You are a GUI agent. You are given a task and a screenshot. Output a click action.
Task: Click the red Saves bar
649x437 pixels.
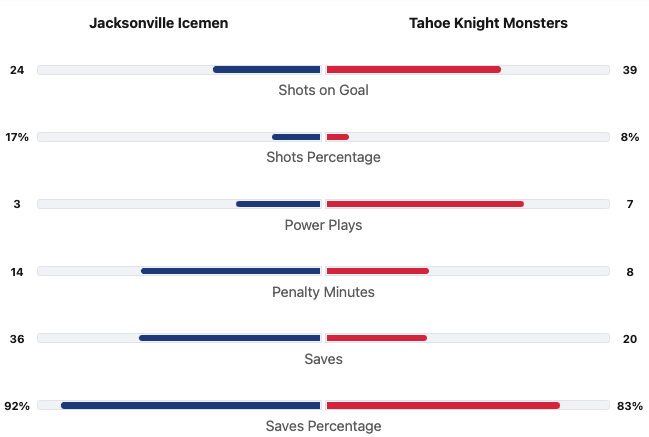377,338
